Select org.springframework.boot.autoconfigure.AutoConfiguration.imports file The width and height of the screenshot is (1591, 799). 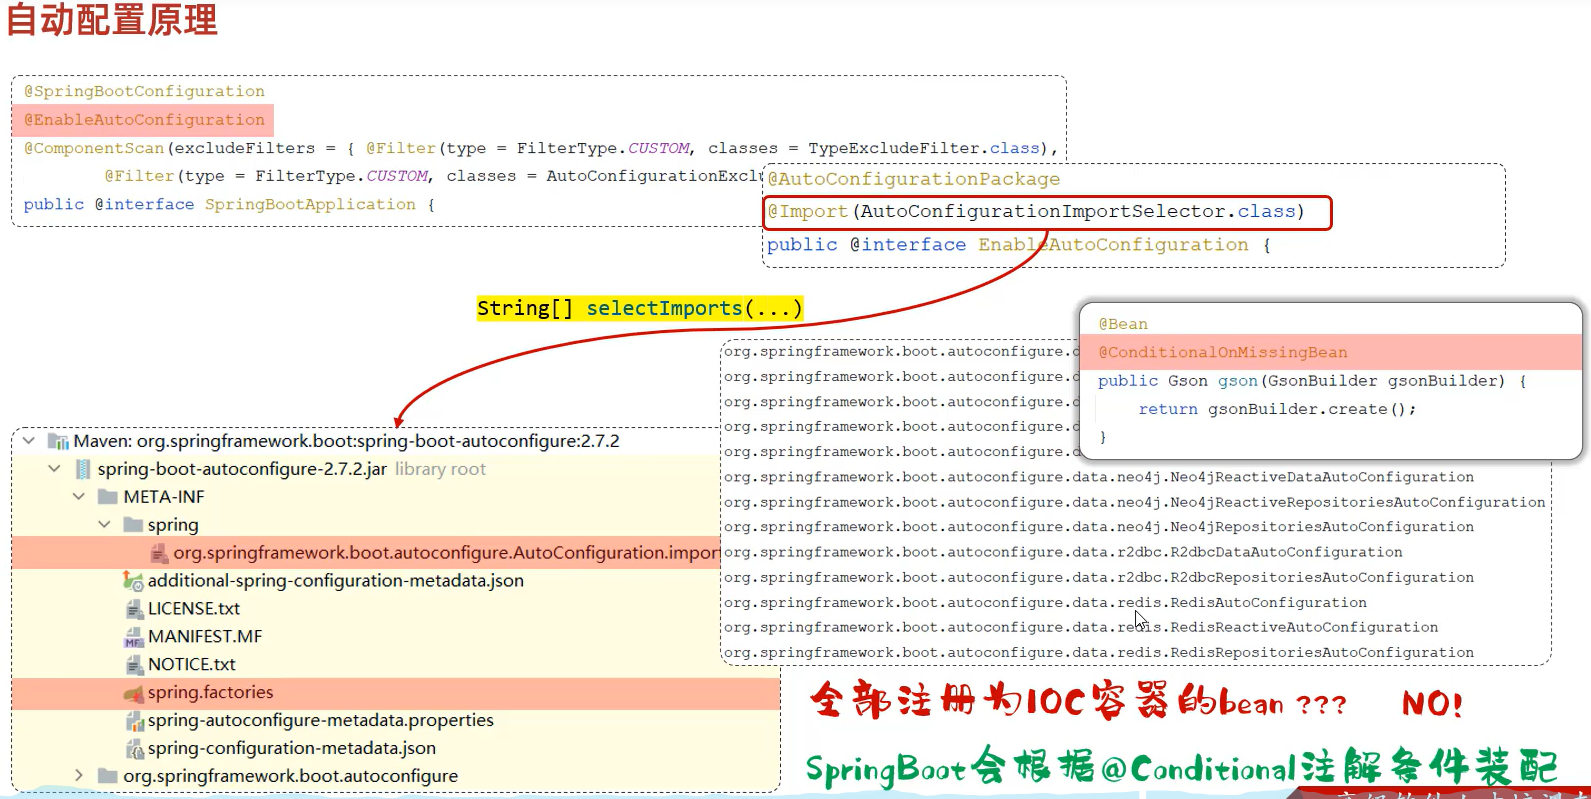coord(446,553)
